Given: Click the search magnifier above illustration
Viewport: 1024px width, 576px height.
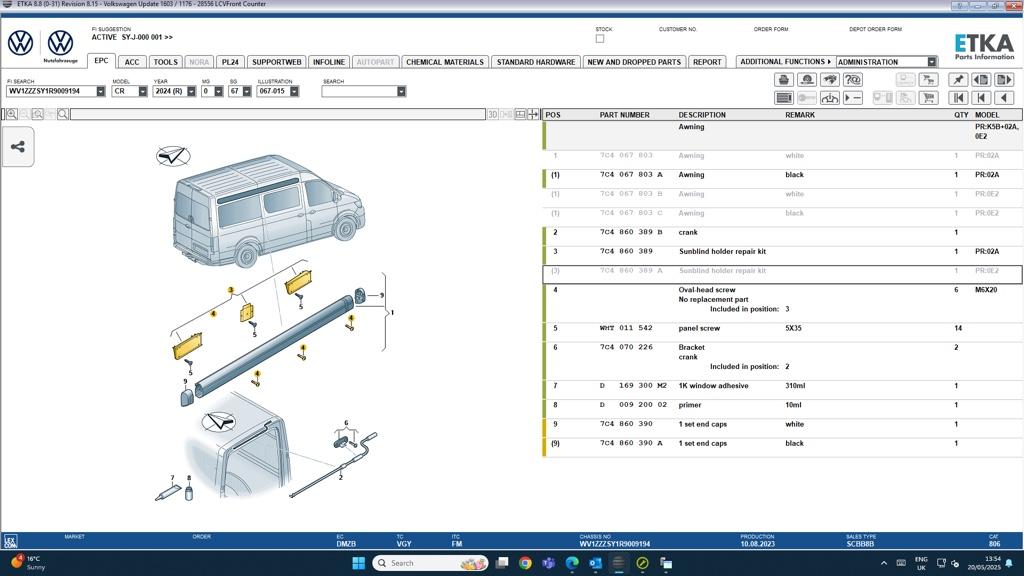Looking at the screenshot, I should tap(63, 114).
